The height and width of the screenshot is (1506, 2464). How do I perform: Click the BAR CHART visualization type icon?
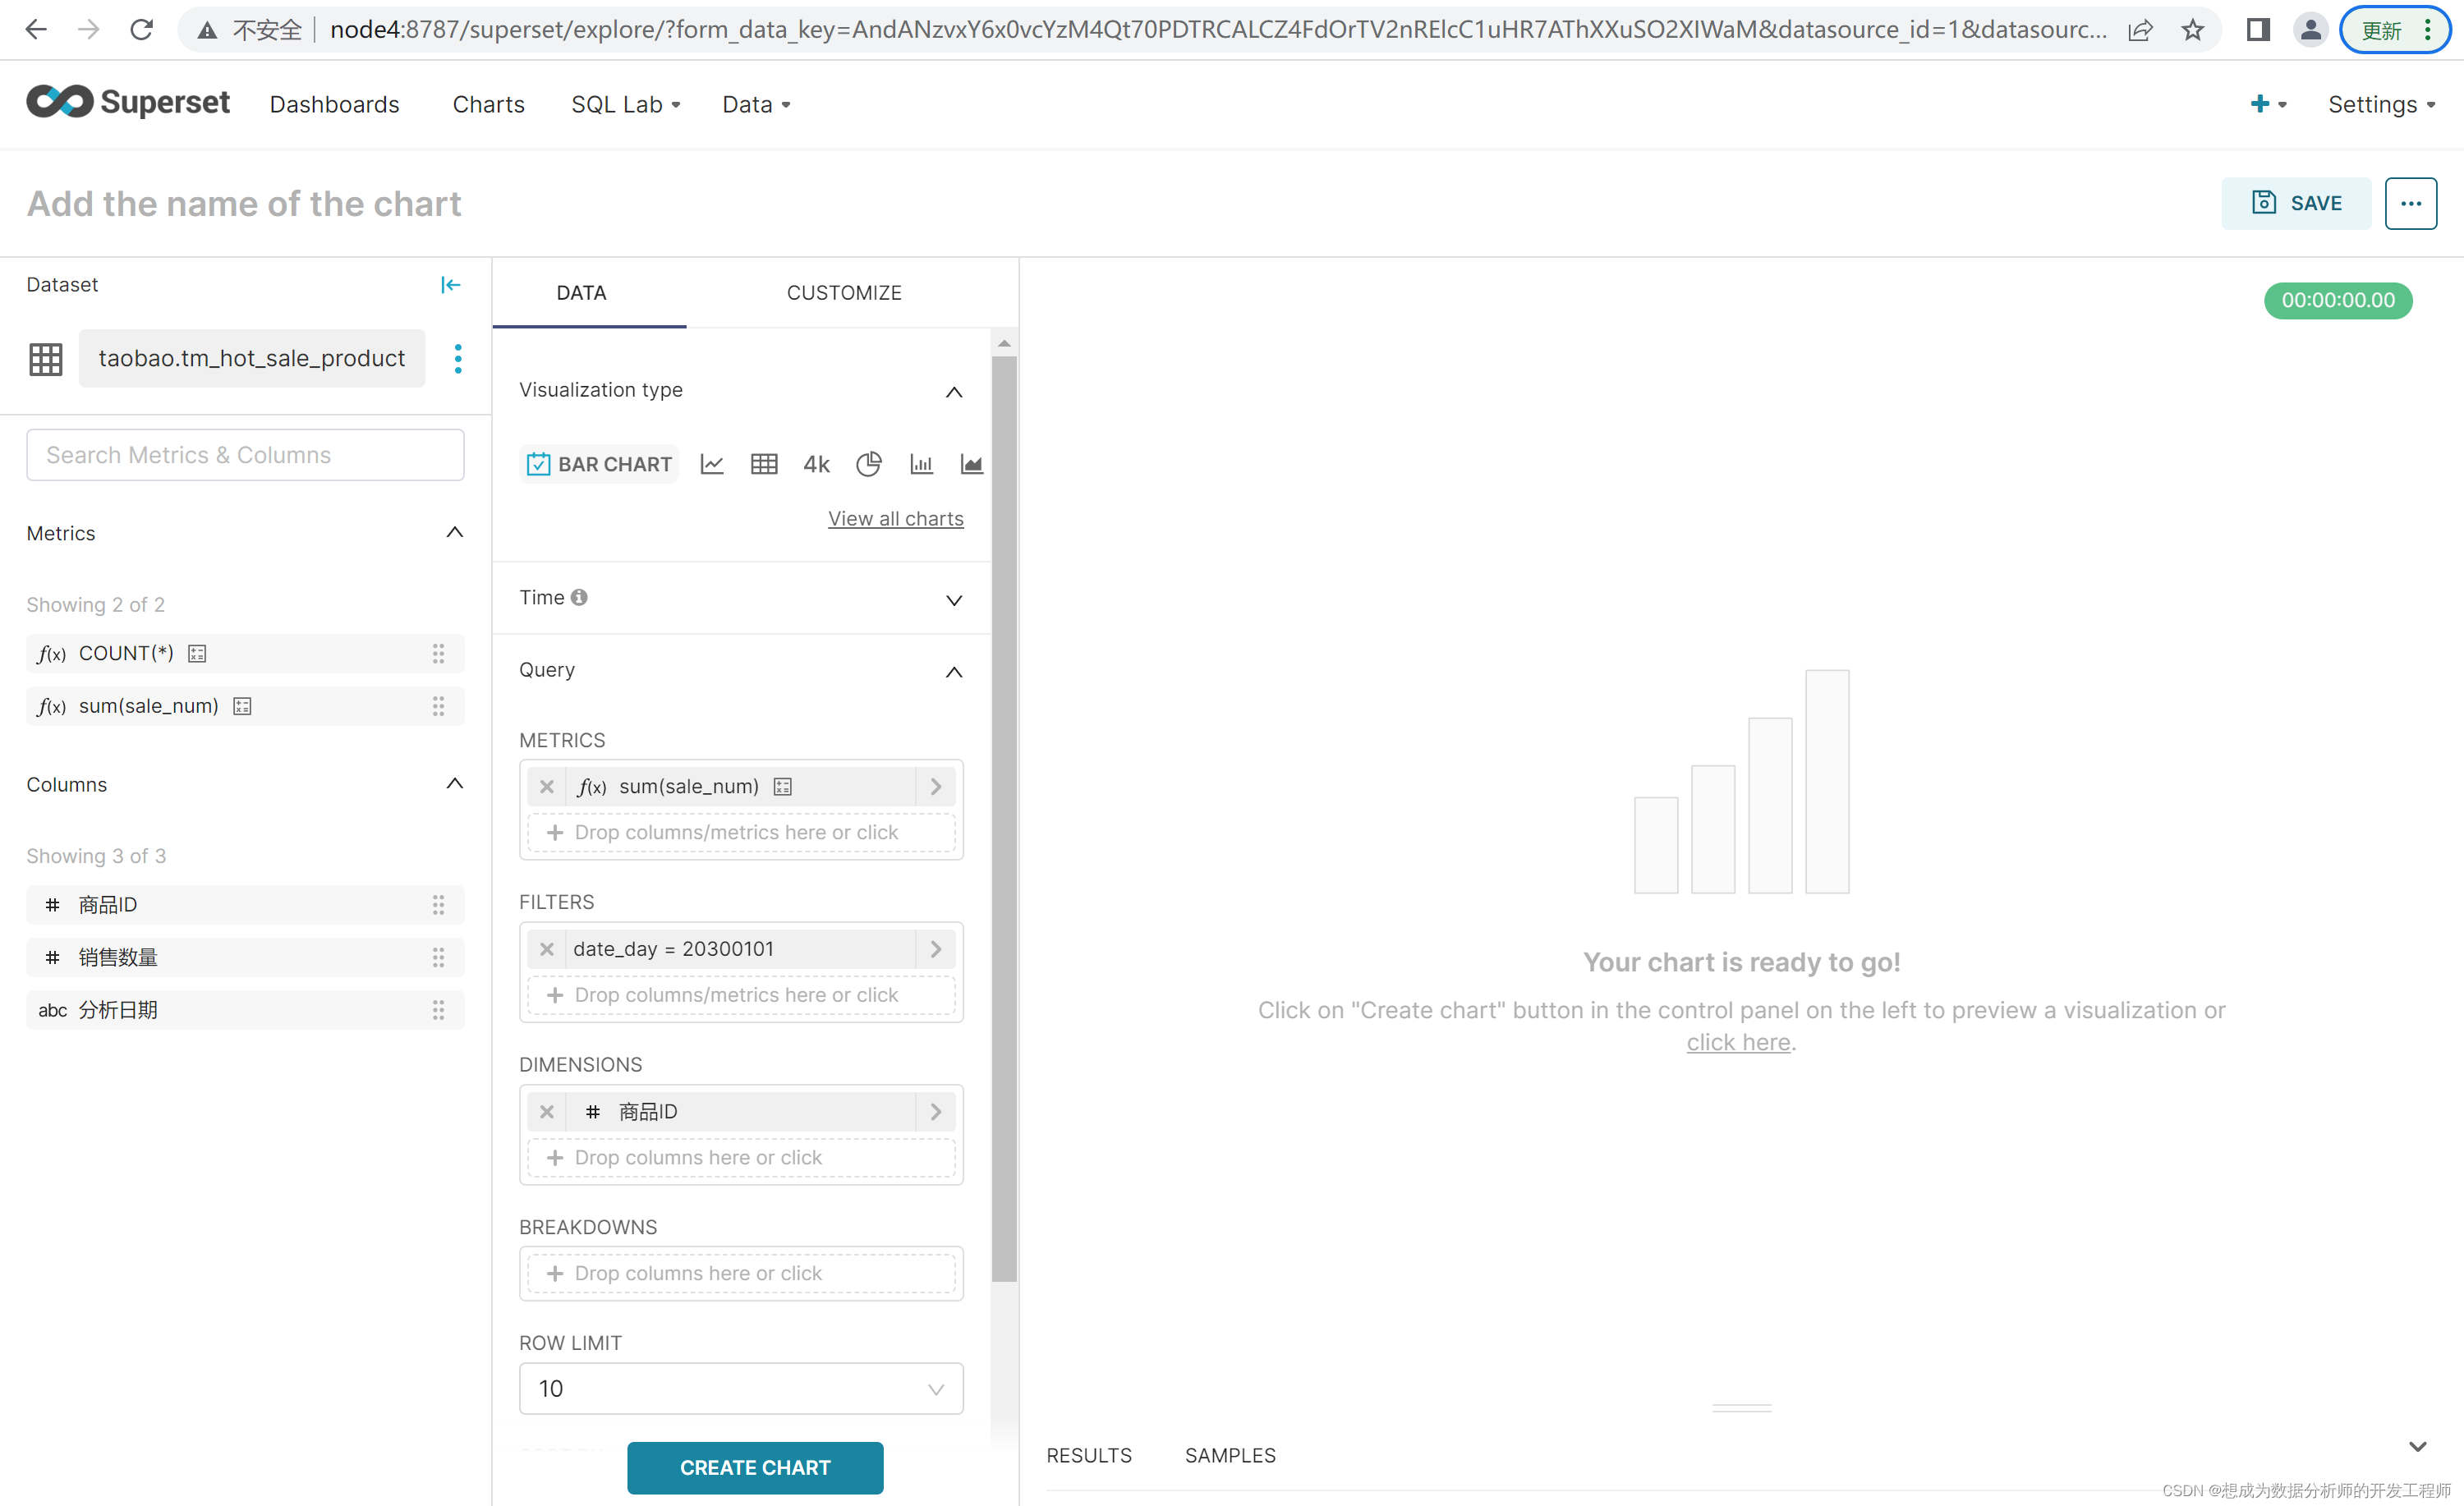(x=599, y=462)
